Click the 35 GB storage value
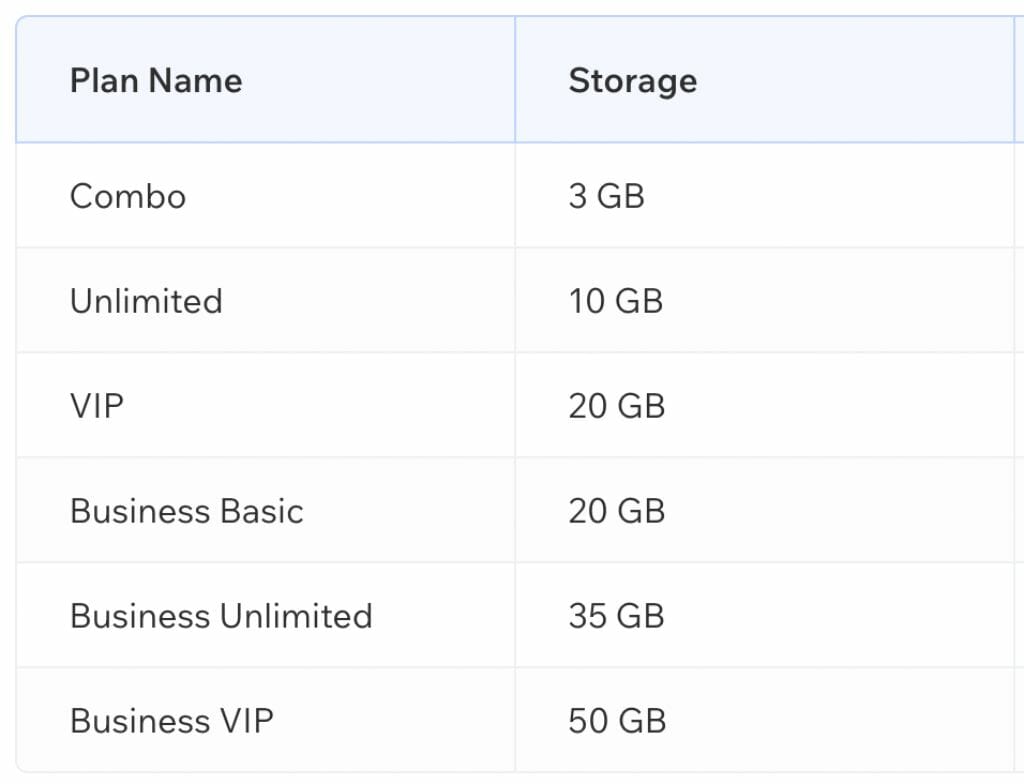 click(x=616, y=616)
